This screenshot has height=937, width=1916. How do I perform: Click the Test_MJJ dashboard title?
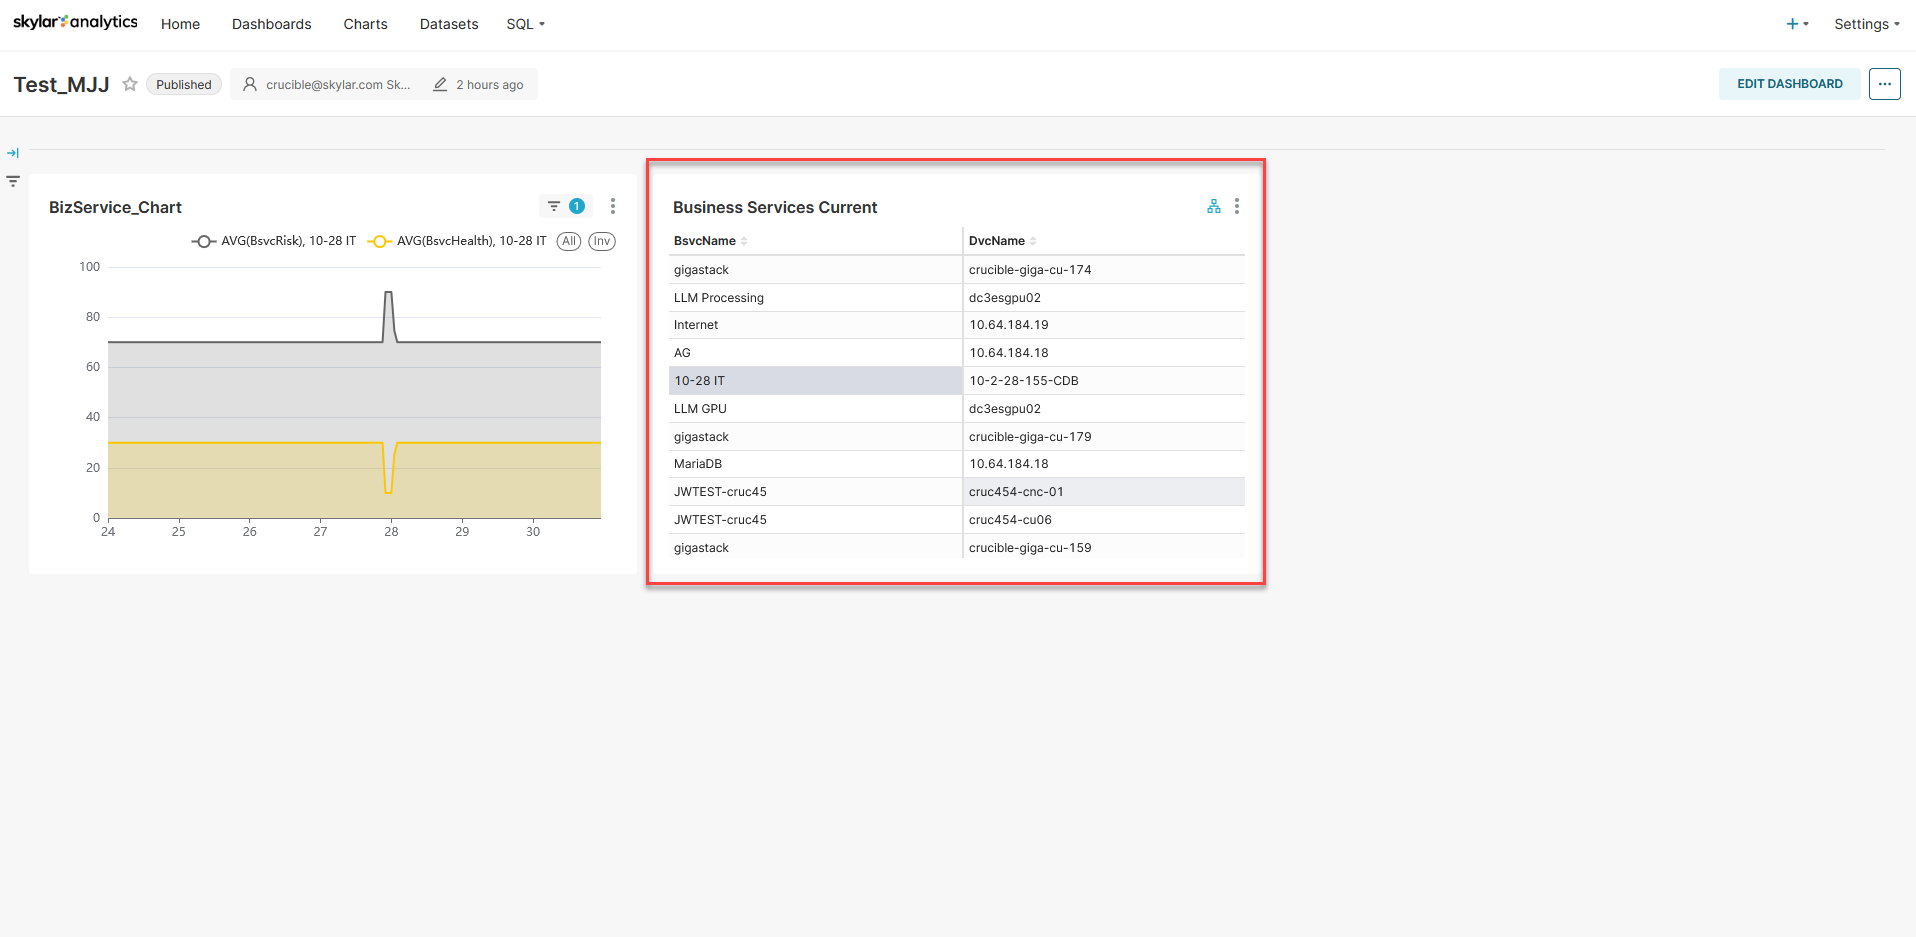pyautogui.click(x=61, y=84)
